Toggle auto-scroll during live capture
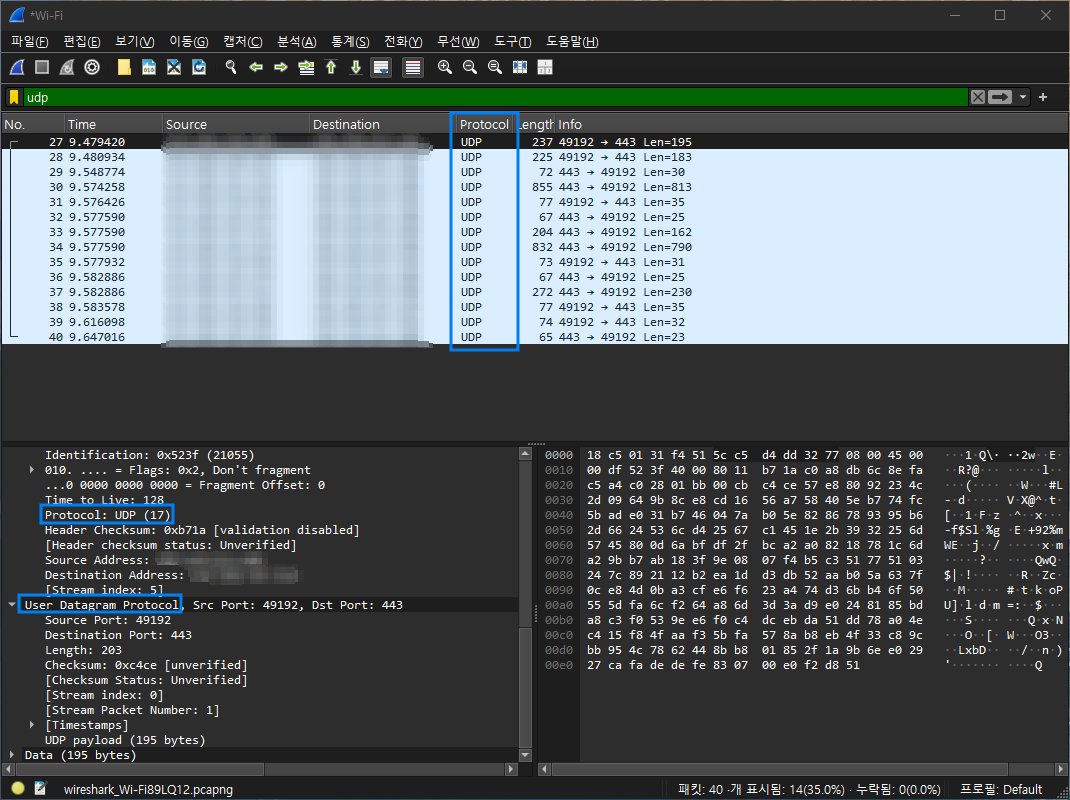Screen dimensions: 1070x800 tap(381, 67)
